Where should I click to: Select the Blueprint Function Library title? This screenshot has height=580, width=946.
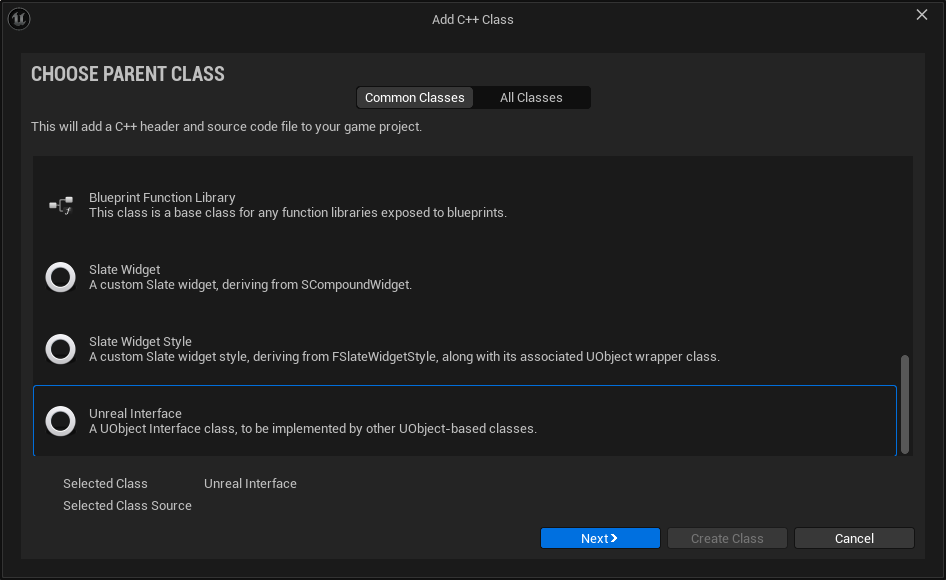162,197
